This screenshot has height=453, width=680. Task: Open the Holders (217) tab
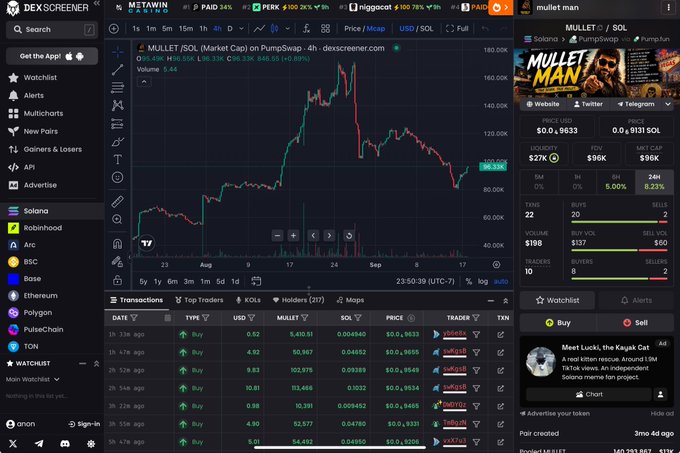(x=298, y=300)
